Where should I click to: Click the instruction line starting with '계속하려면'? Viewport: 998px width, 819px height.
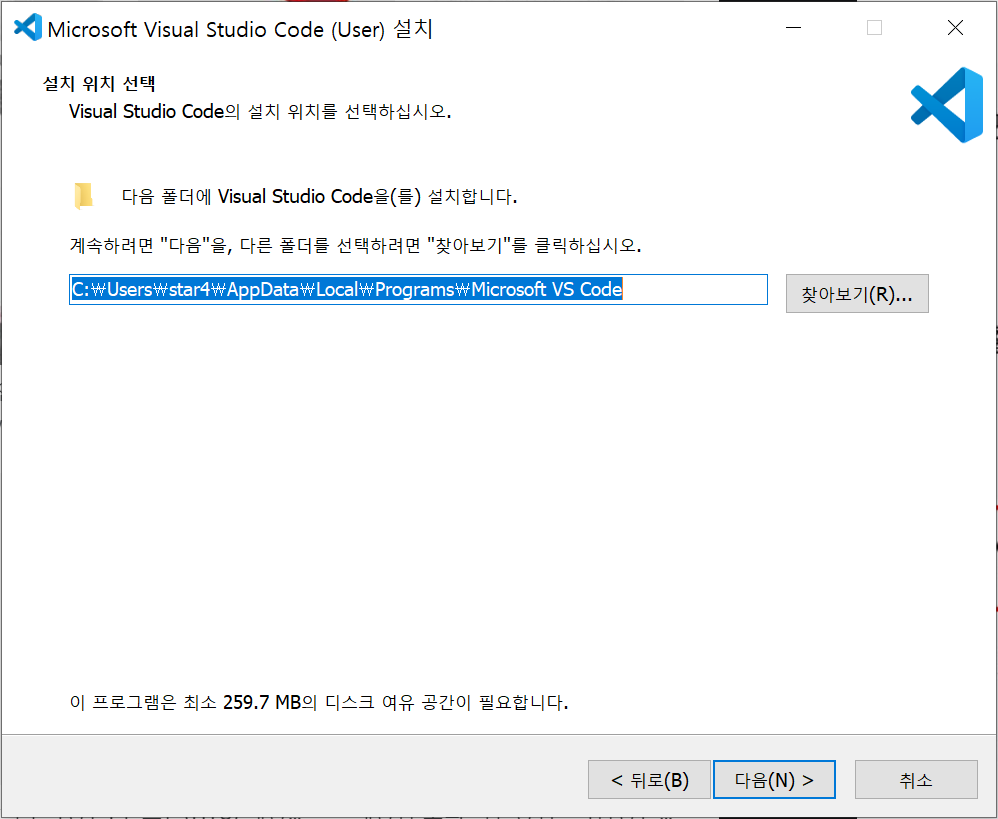tap(355, 245)
